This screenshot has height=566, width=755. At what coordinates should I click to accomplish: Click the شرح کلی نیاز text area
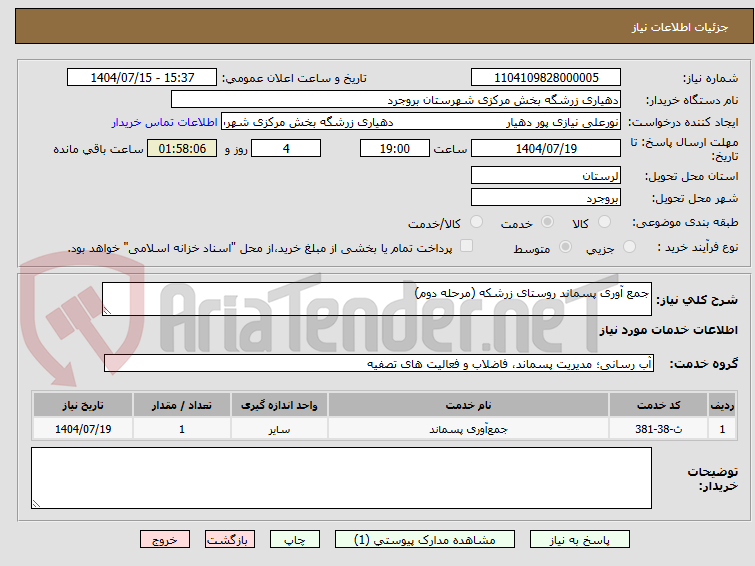(x=377, y=299)
